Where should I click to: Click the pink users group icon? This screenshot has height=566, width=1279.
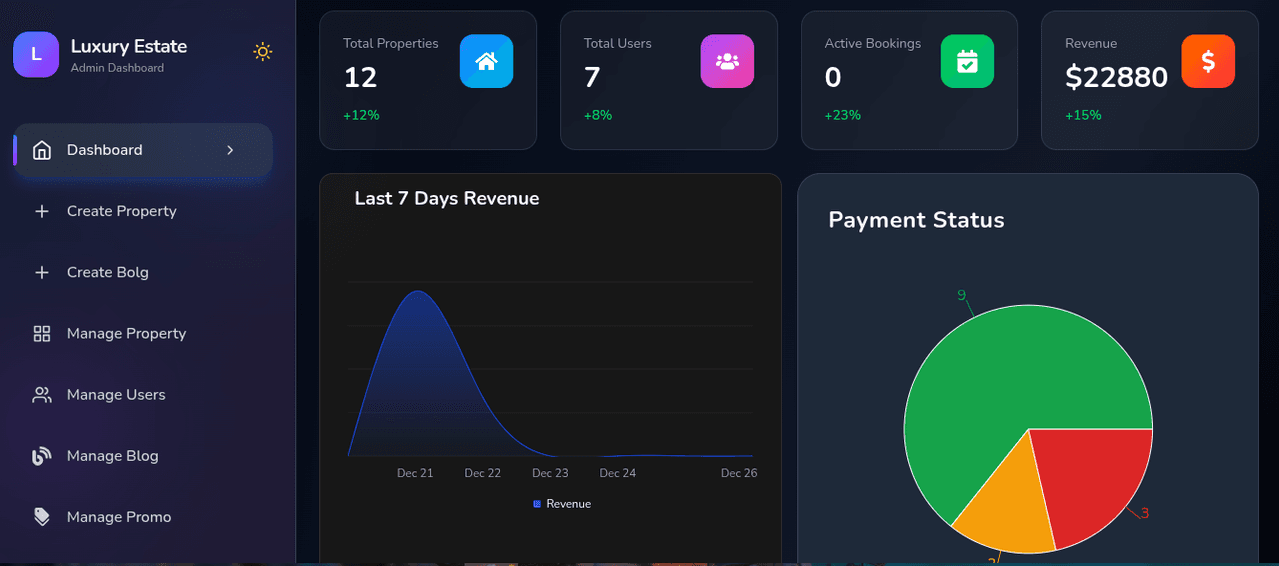click(727, 61)
